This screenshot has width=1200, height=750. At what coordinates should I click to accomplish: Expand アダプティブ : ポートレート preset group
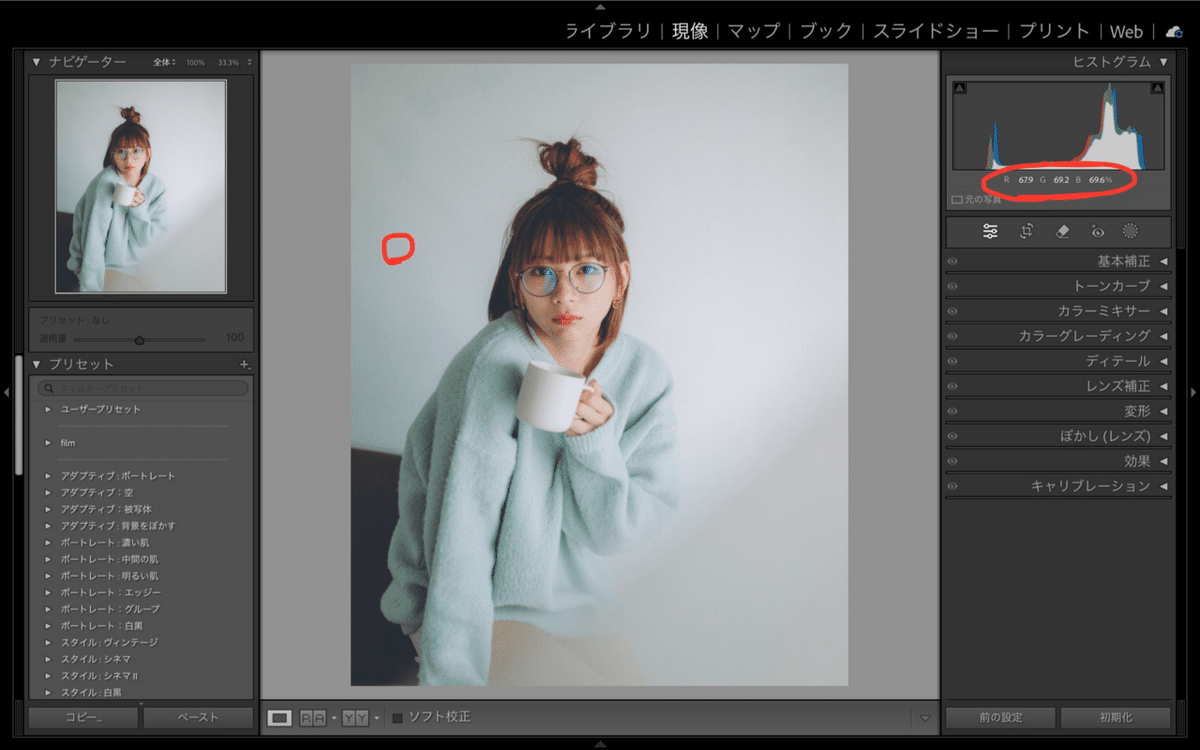pos(47,476)
